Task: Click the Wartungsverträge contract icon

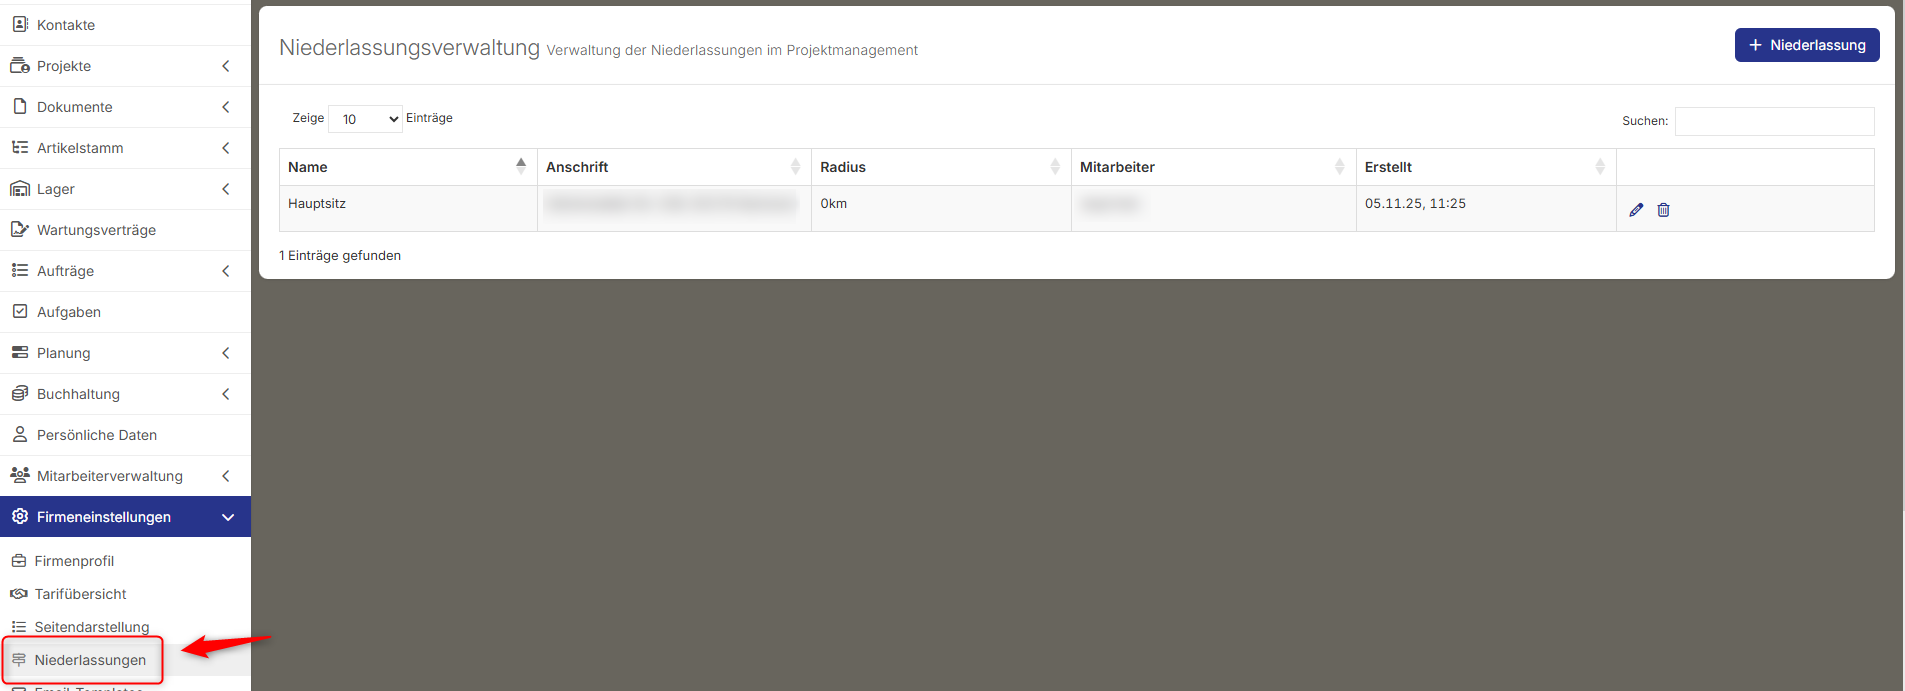Action: coord(20,230)
